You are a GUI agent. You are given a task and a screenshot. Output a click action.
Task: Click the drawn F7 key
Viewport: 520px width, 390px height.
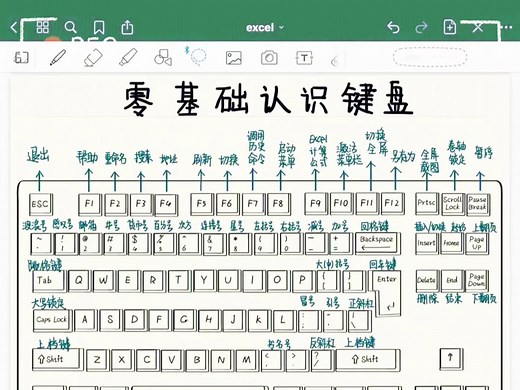pos(253,204)
